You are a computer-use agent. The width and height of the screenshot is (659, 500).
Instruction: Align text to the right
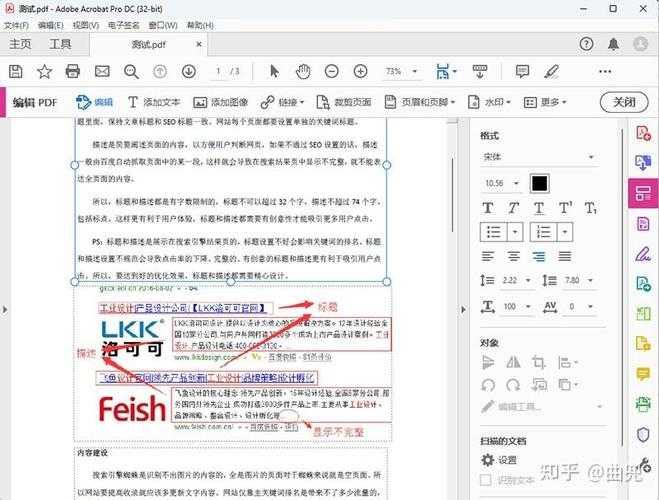click(x=539, y=256)
